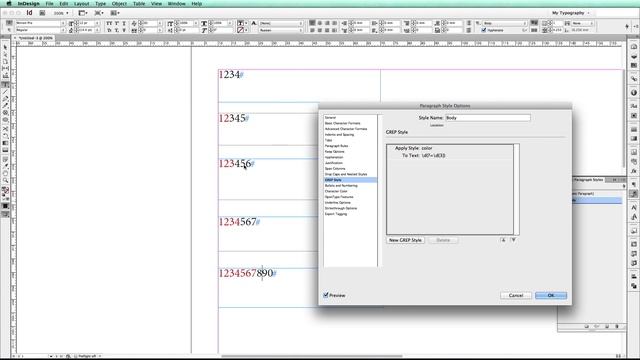Open the View menu
640x360 pixels.
(x=156, y=4)
